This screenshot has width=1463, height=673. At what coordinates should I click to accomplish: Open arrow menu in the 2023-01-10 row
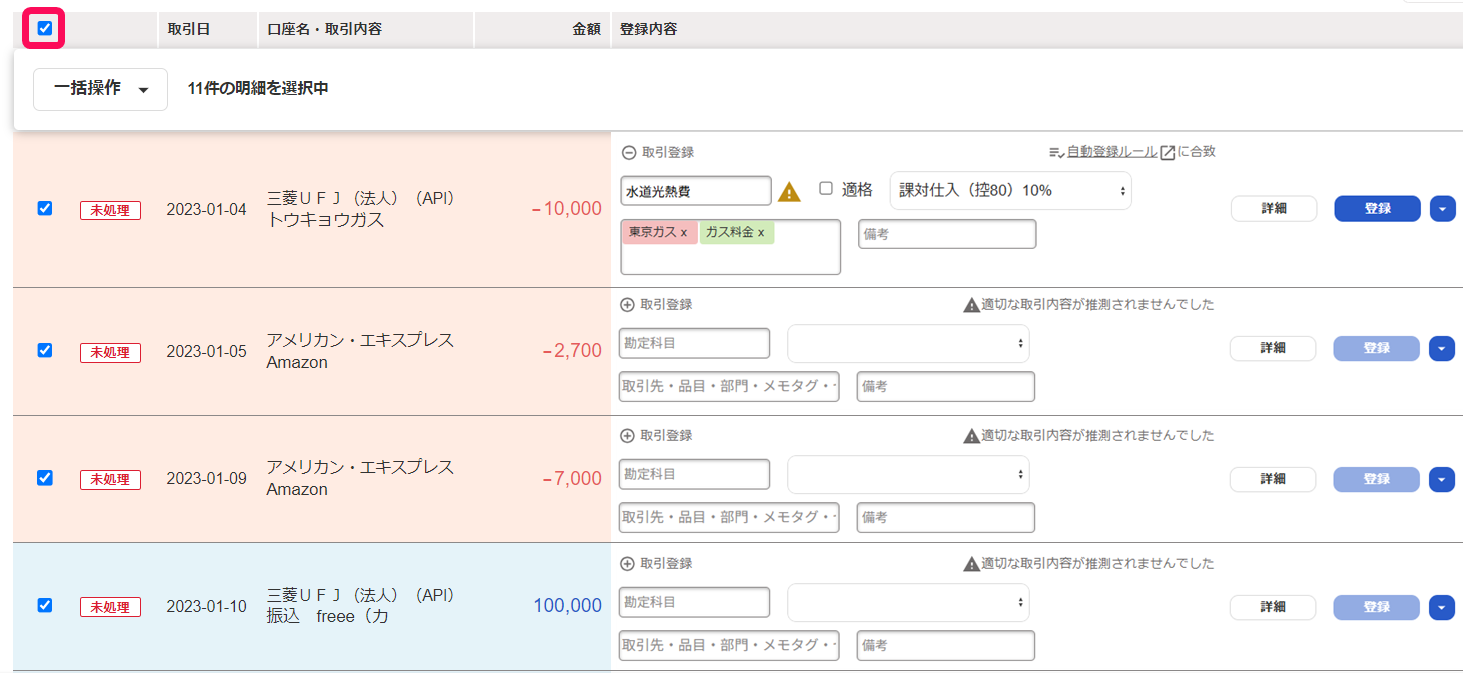(1441, 607)
